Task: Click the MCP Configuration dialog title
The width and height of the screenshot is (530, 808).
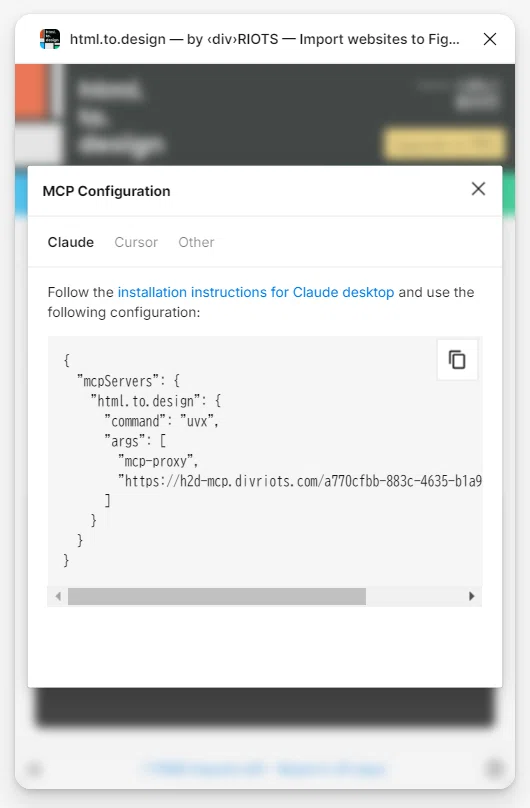Action: tap(106, 191)
